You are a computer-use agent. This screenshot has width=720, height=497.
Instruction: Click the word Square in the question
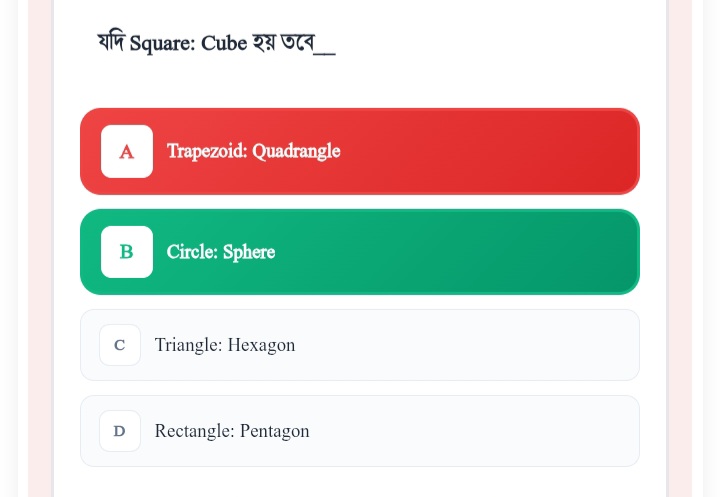click(161, 44)
